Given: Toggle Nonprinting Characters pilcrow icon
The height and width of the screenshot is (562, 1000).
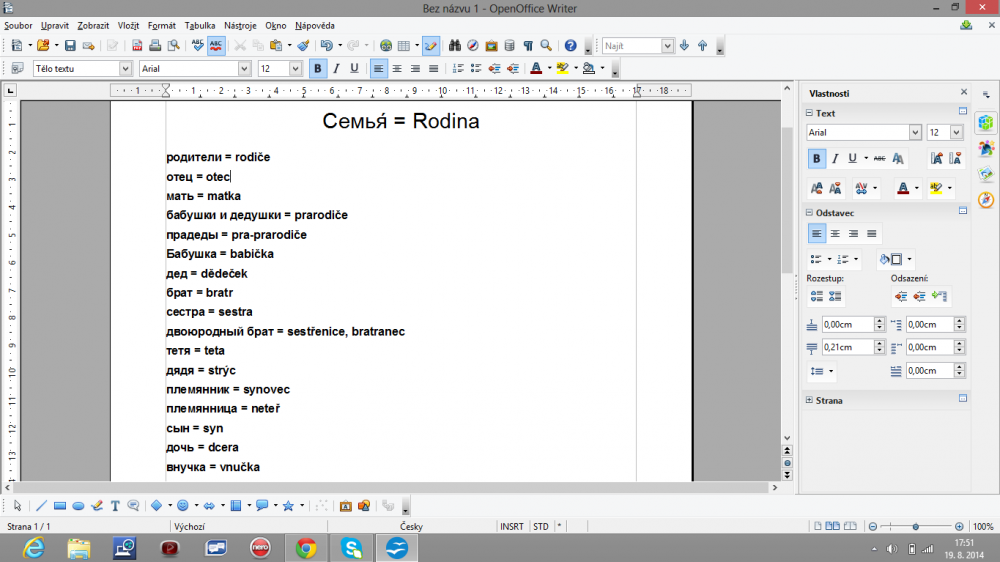Looking at the screenshot, I should tap(528, 46).
